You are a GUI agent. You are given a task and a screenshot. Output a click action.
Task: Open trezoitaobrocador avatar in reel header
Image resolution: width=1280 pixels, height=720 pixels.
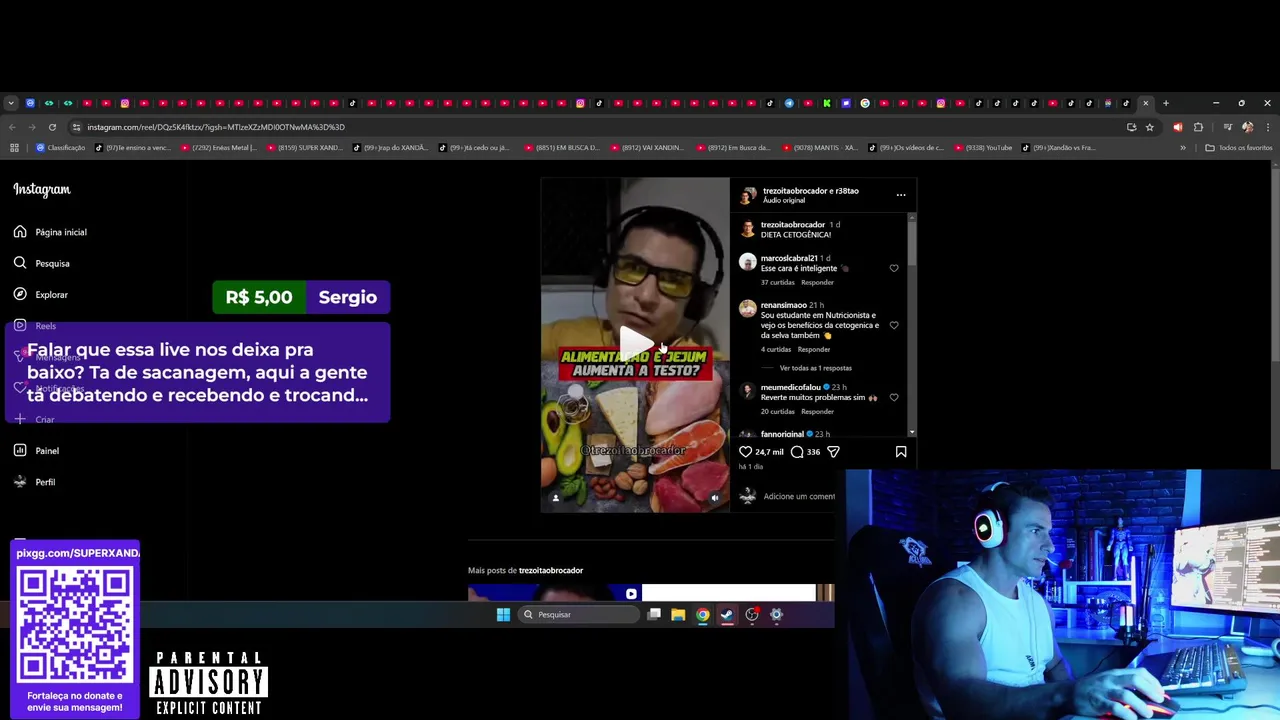(x=747, y=195)
